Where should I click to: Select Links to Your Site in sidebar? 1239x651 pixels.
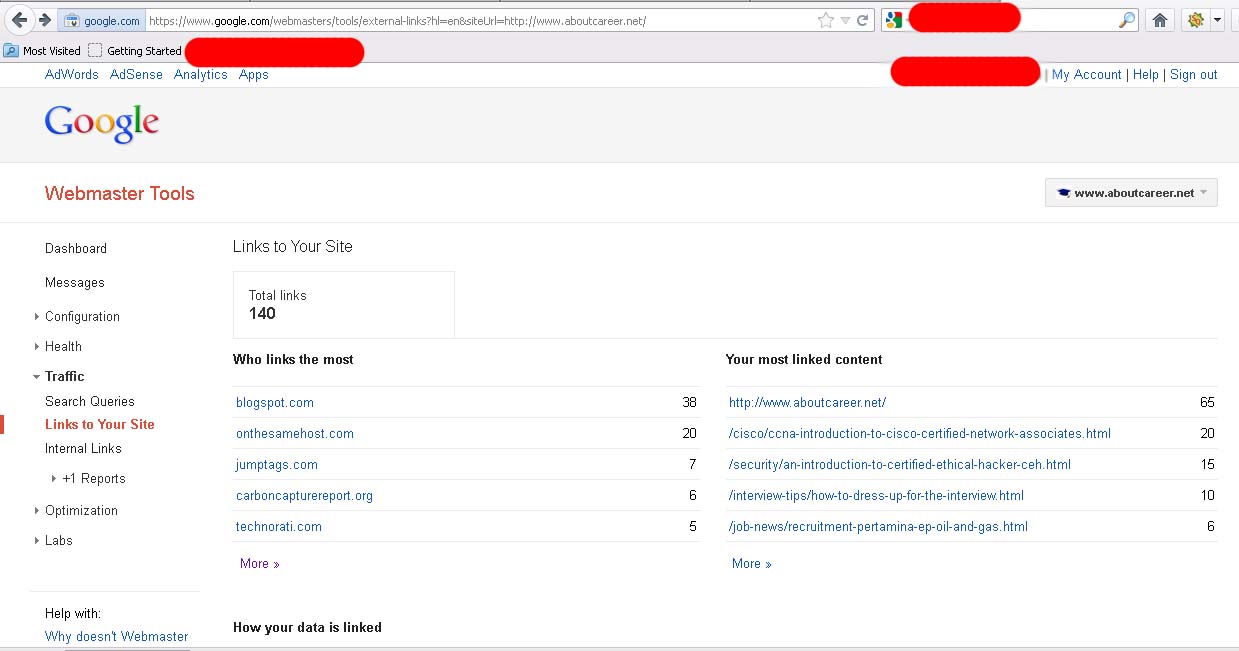[100, 425]
